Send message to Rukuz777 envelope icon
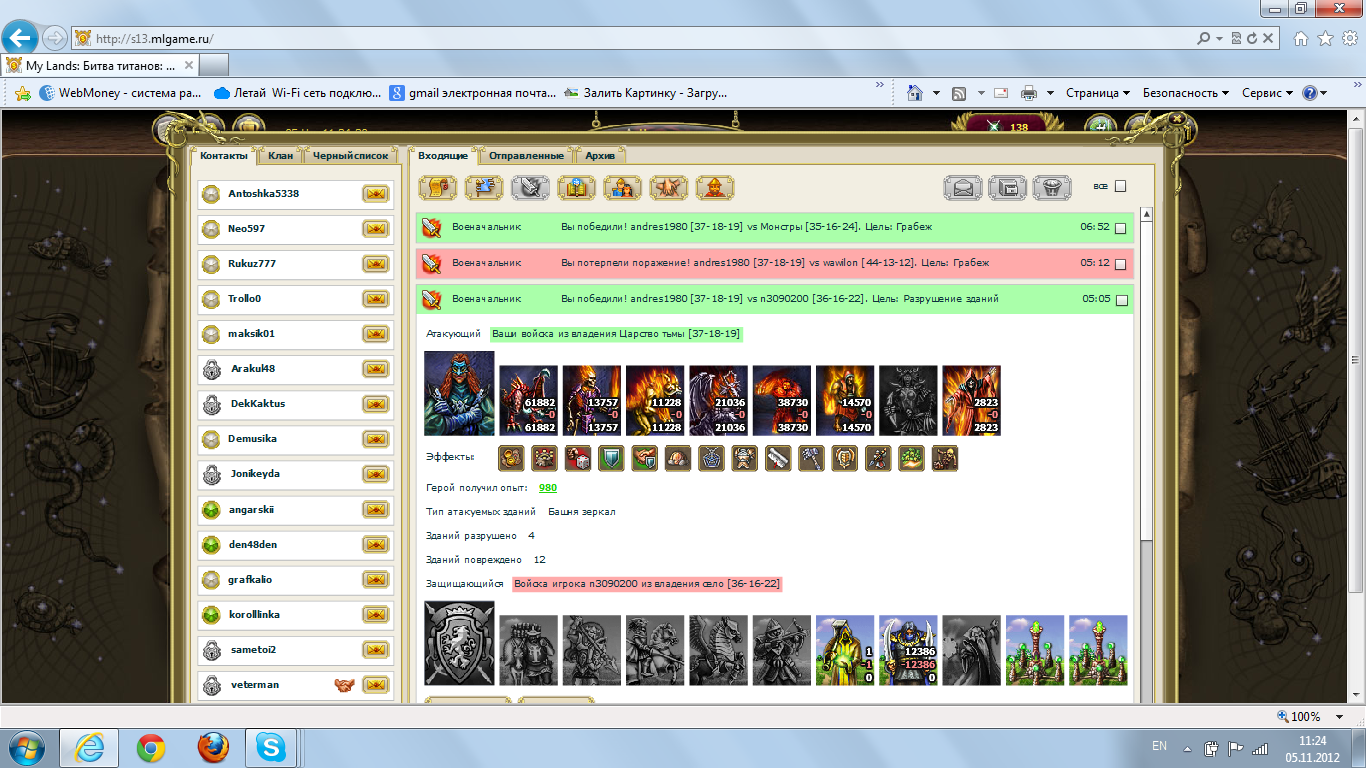The height and width of the screenshot is (768, 1366). 376,264
